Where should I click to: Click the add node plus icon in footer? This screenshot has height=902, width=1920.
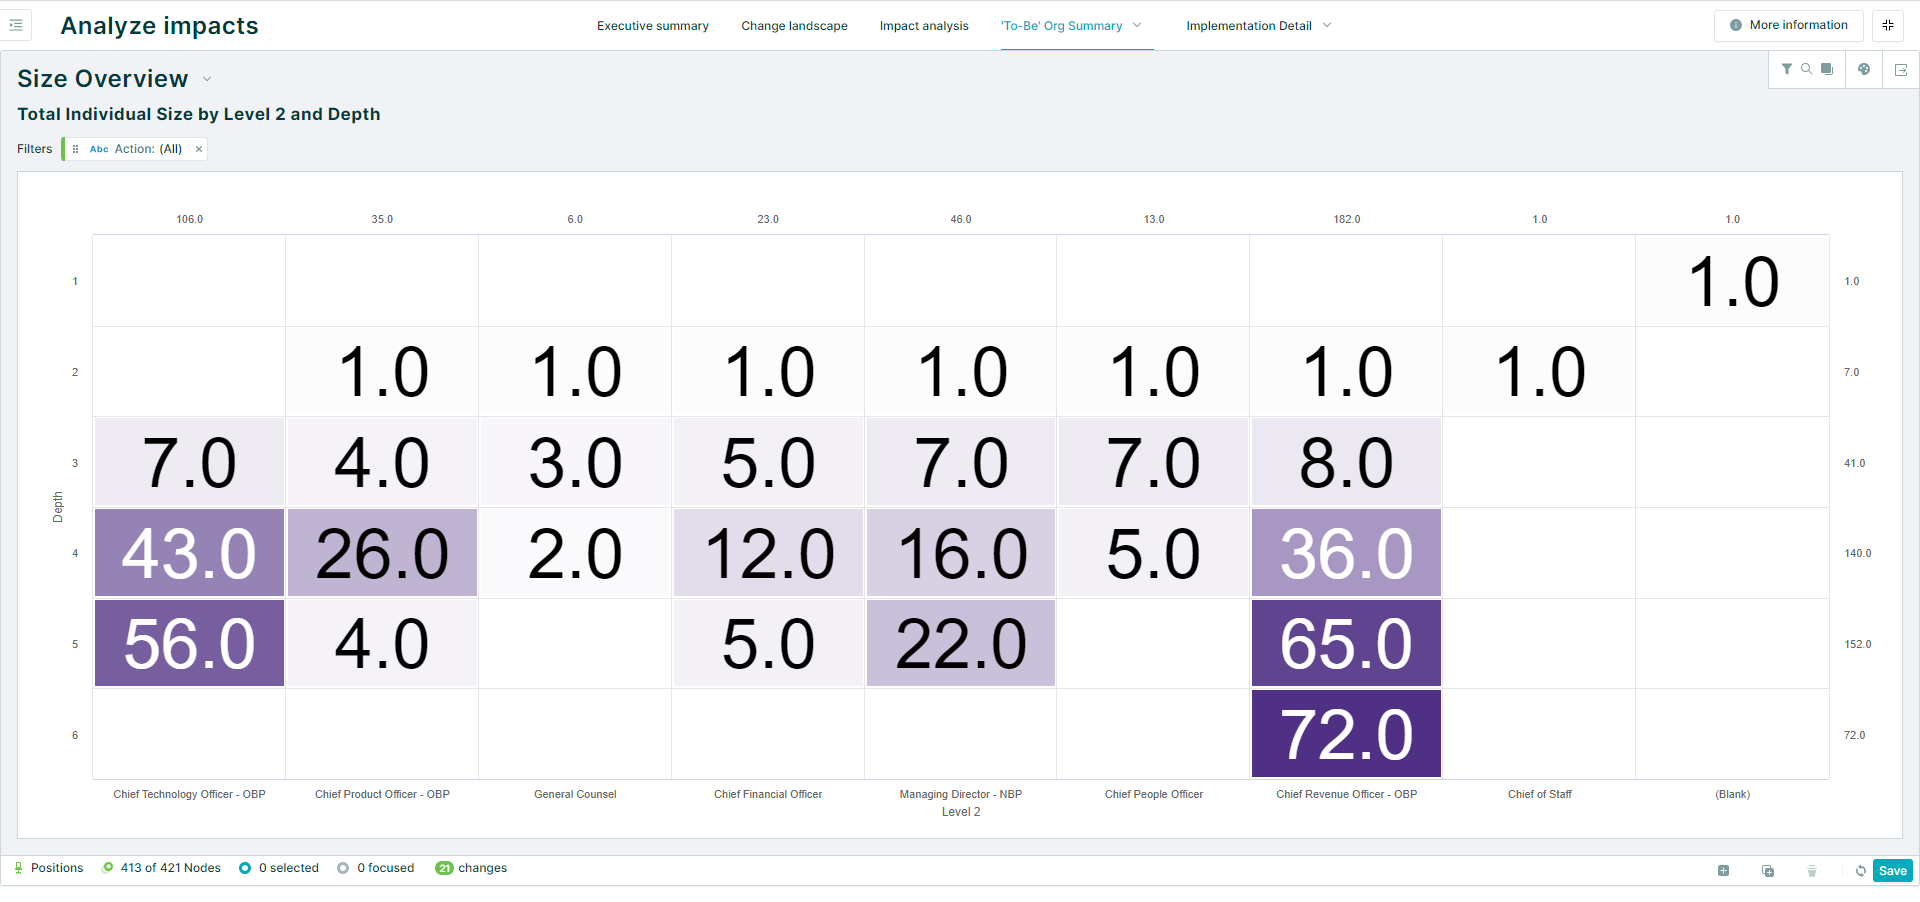(x=1723, y=871)
